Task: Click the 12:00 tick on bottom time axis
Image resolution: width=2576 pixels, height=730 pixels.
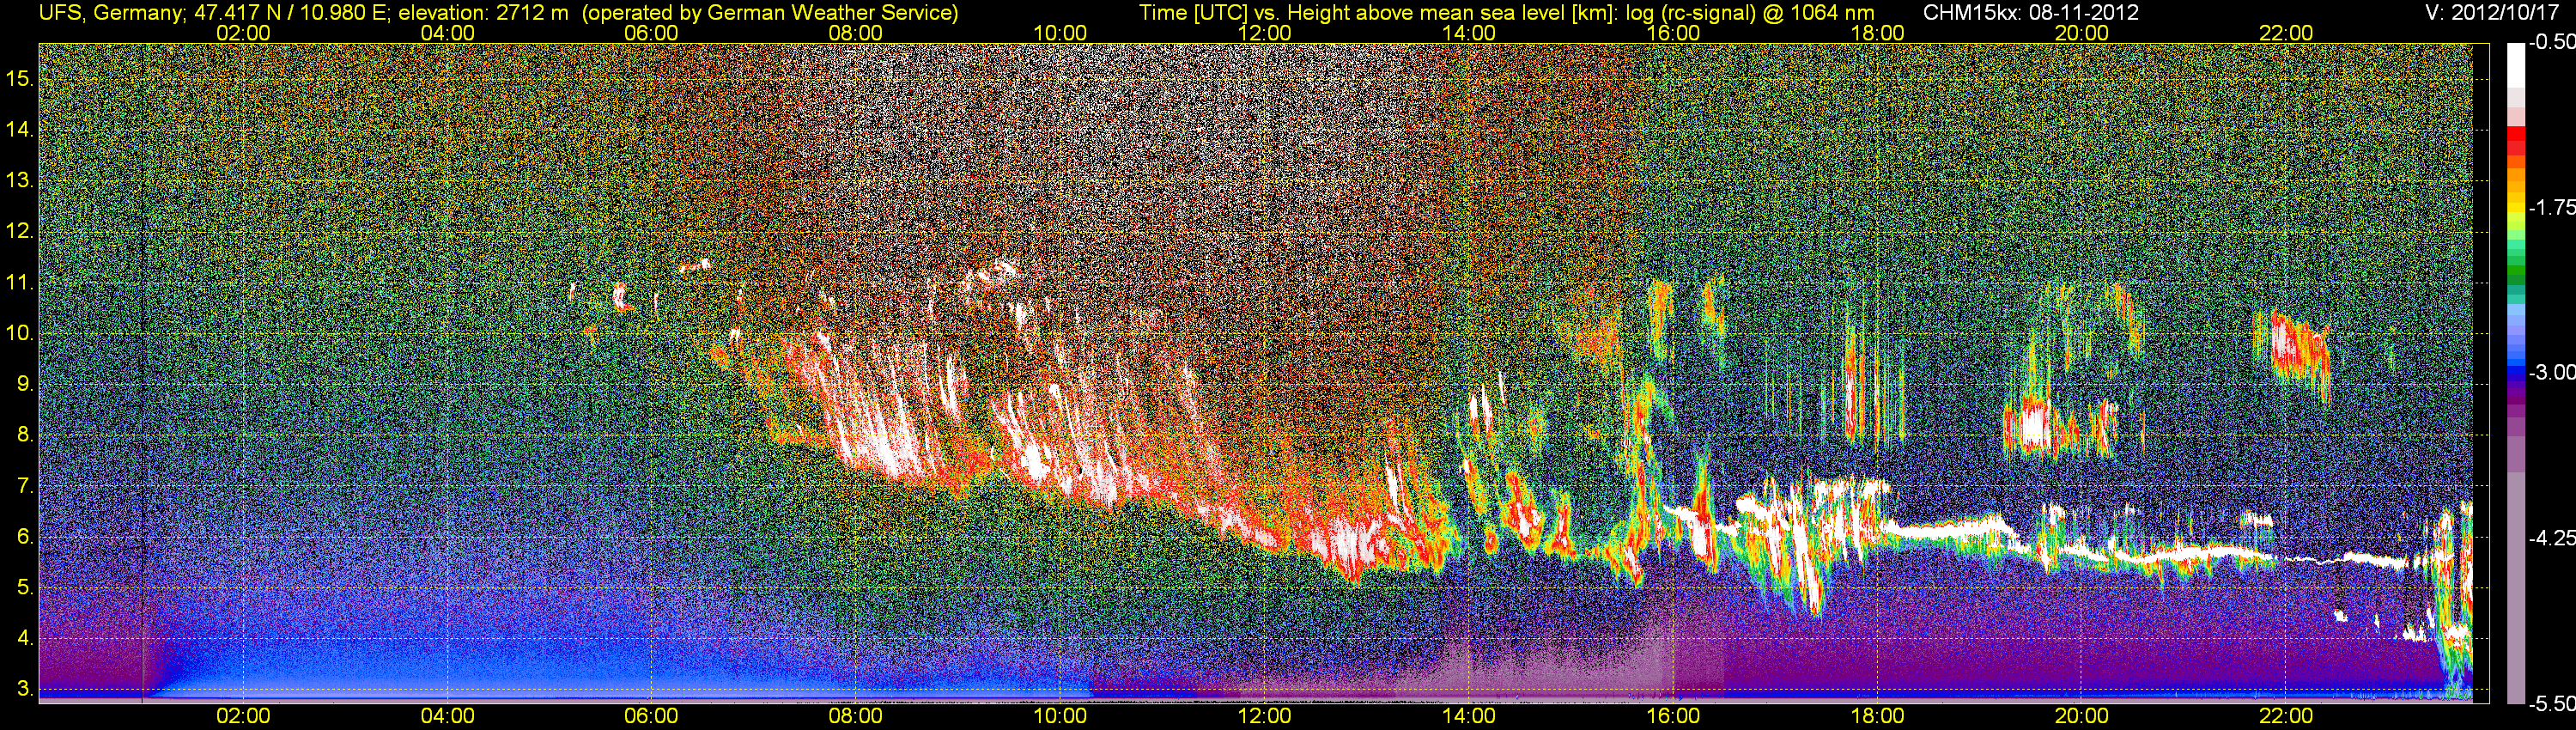Action: 1264,716
